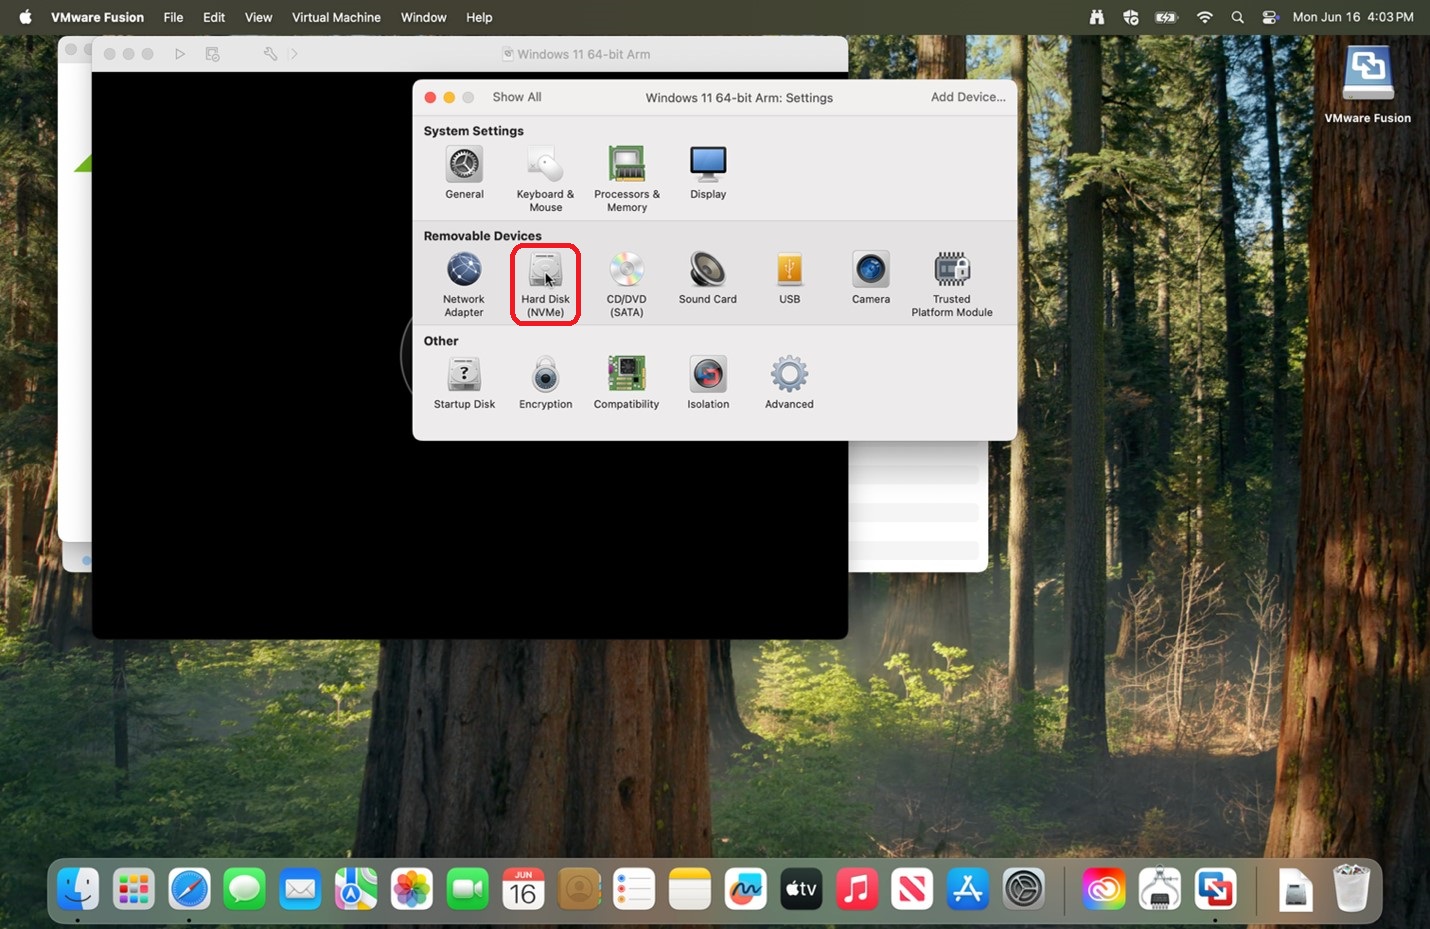
Task: Open the Edit menu
Action: click(214, 17)
